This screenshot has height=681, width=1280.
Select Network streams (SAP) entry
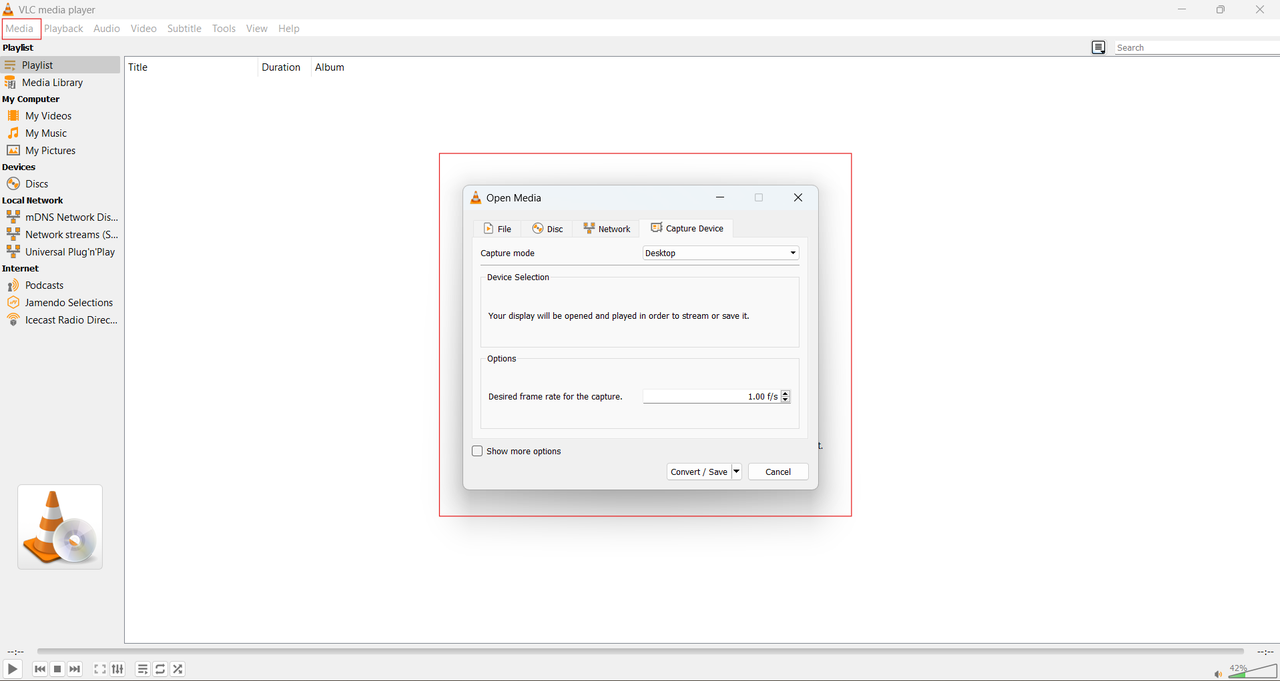(x=60, y=235)
